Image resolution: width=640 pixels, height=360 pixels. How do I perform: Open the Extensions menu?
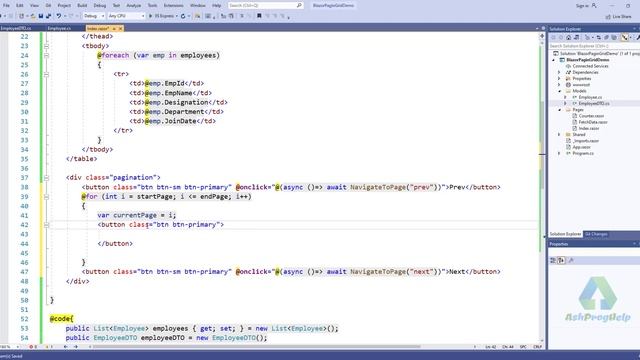coord(173,5)
